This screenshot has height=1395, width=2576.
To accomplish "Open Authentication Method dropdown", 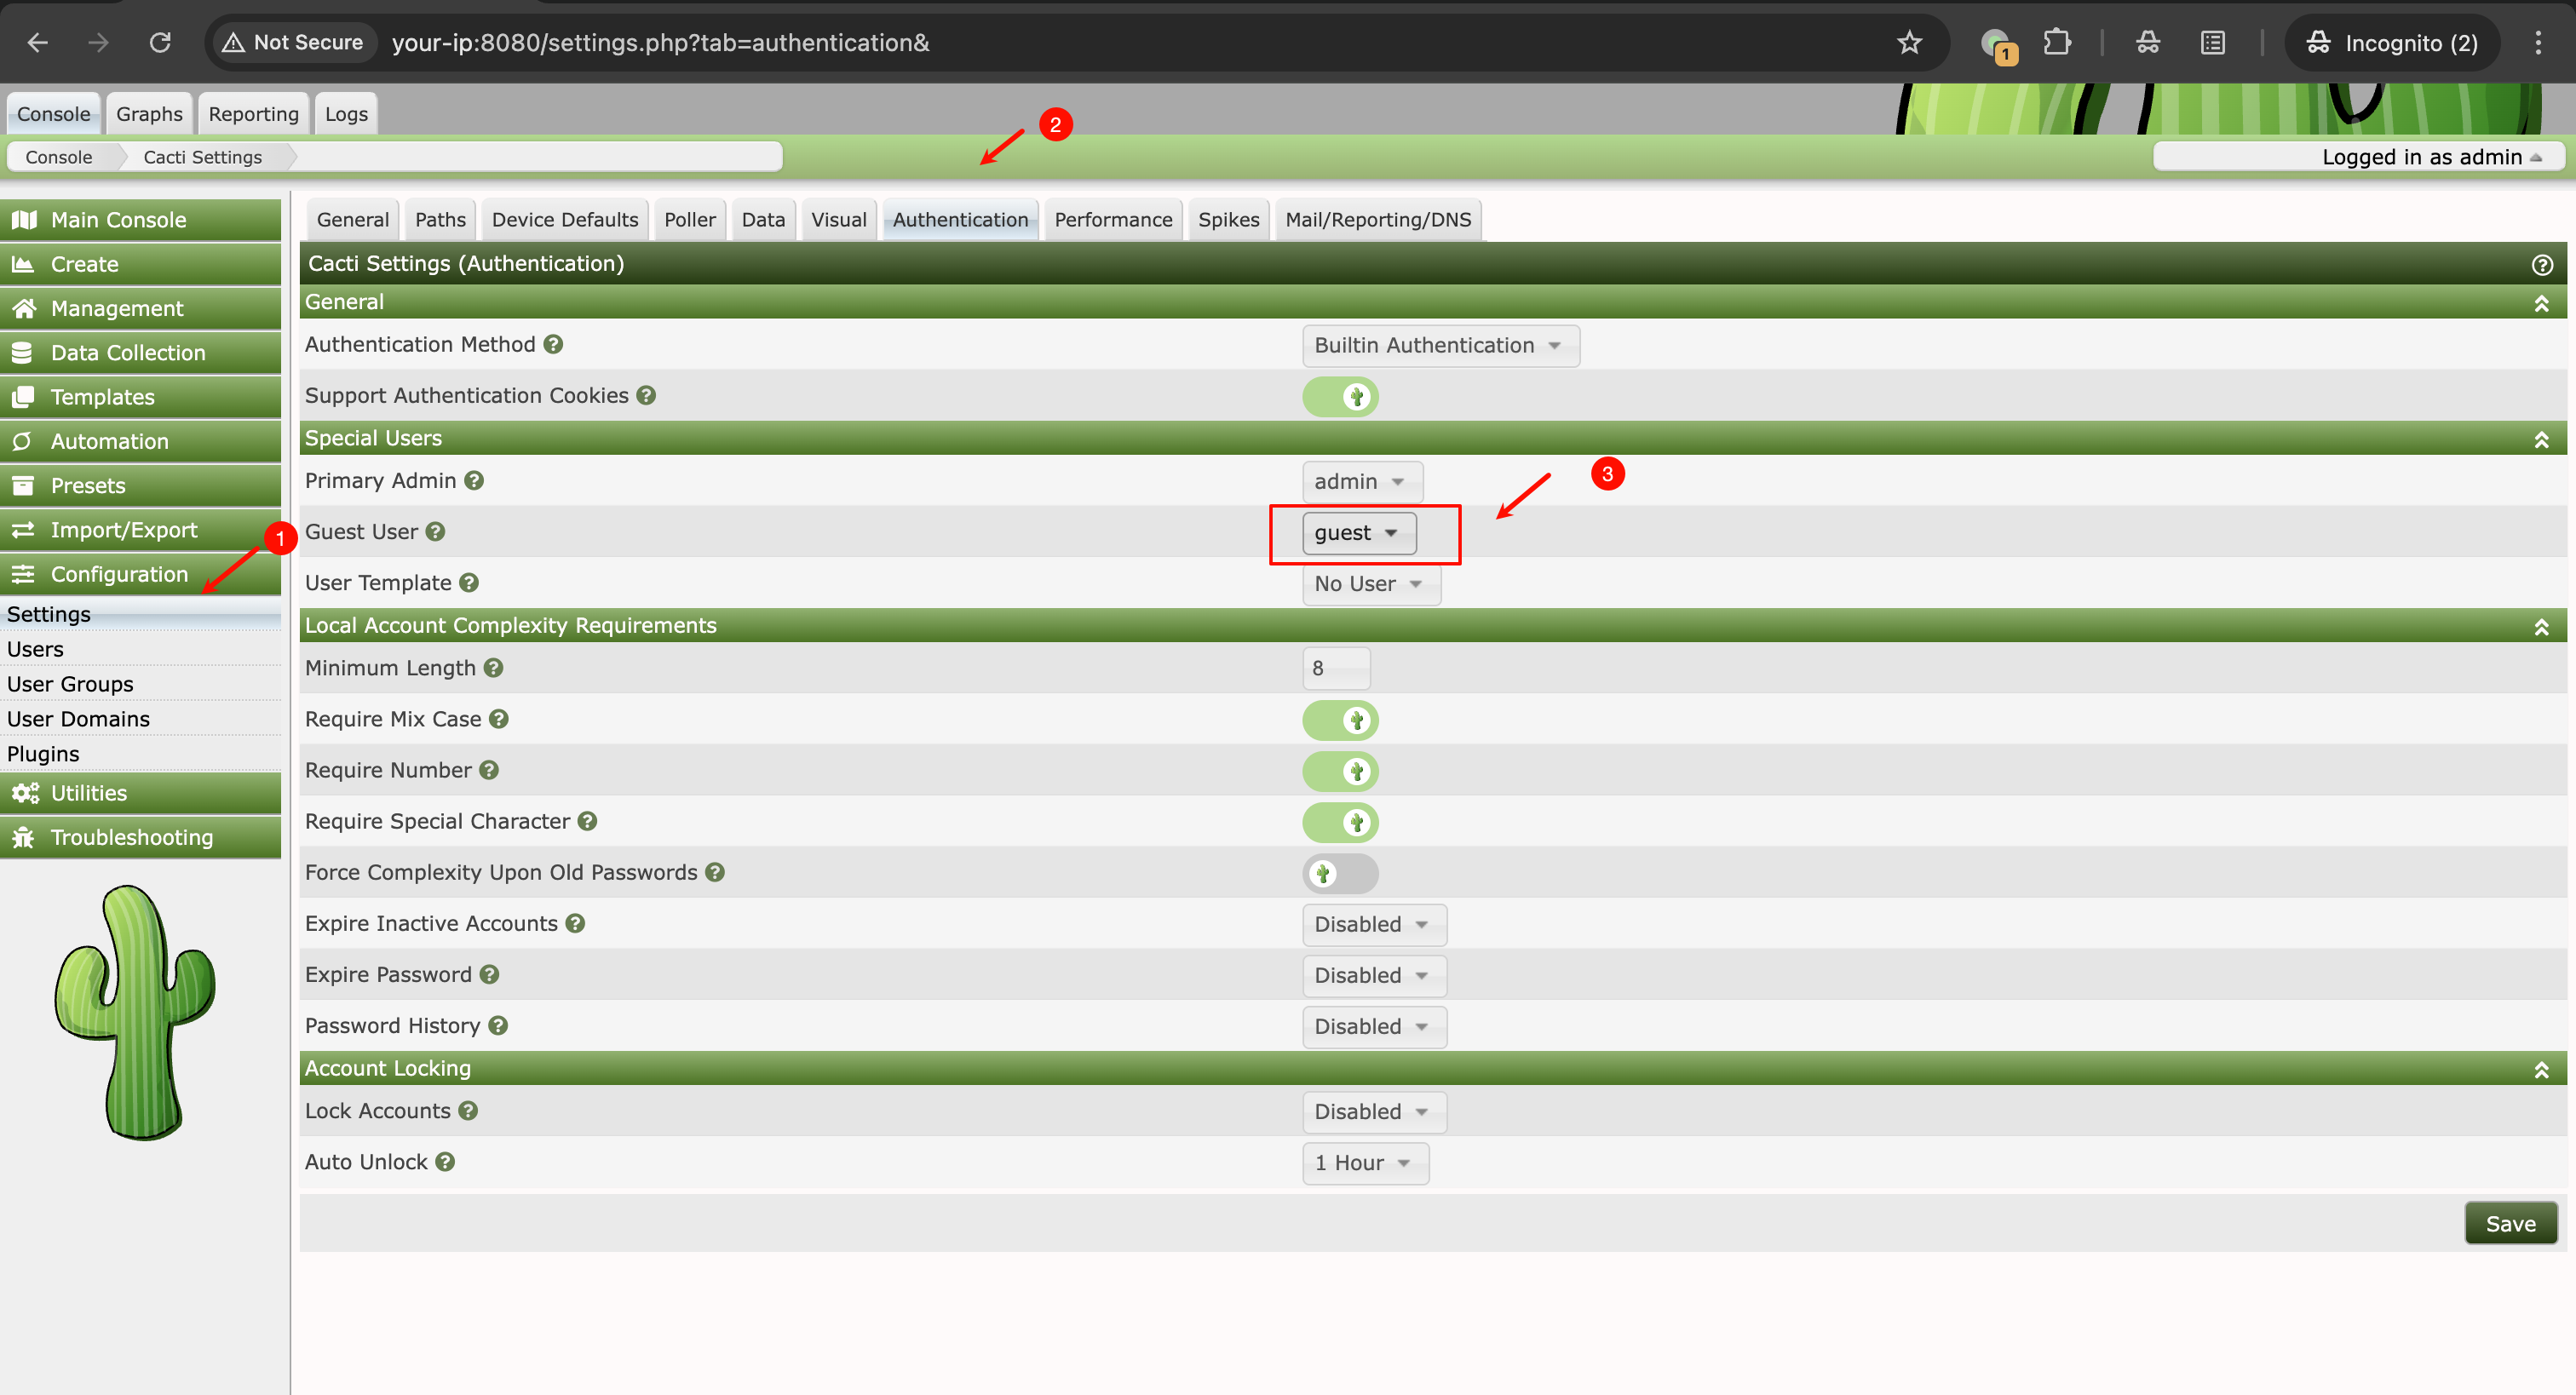I will [x=1439, y=346].
